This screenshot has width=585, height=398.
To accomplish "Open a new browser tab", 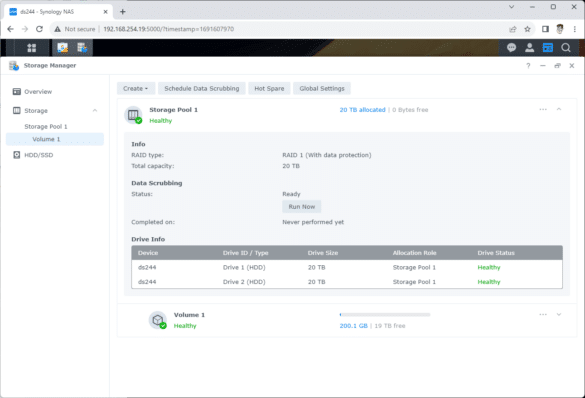I will click(122, 12).
